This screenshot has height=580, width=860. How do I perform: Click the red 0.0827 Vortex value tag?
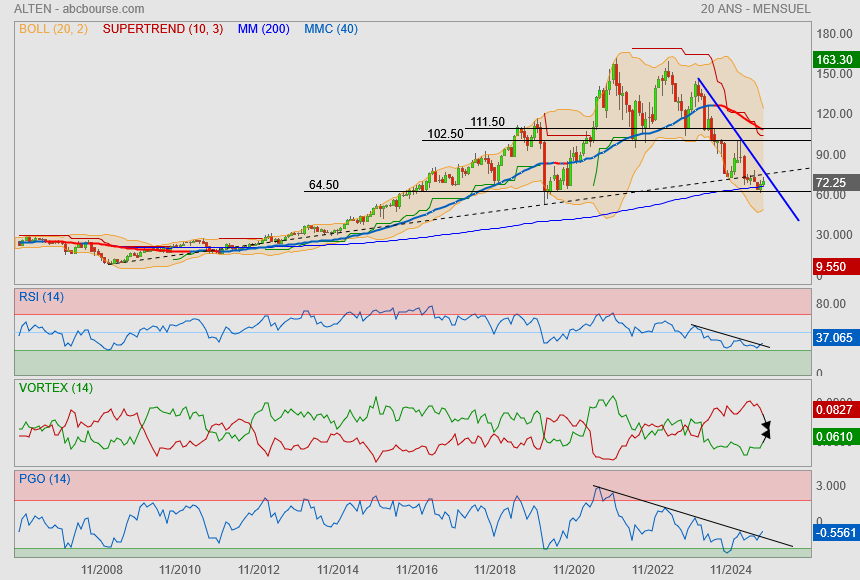pos(834,410)
